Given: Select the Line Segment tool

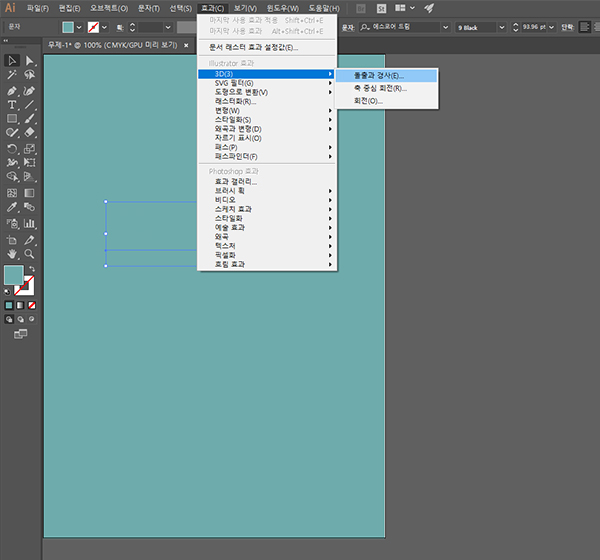Looking at the screenshot, I should point(29,104).
